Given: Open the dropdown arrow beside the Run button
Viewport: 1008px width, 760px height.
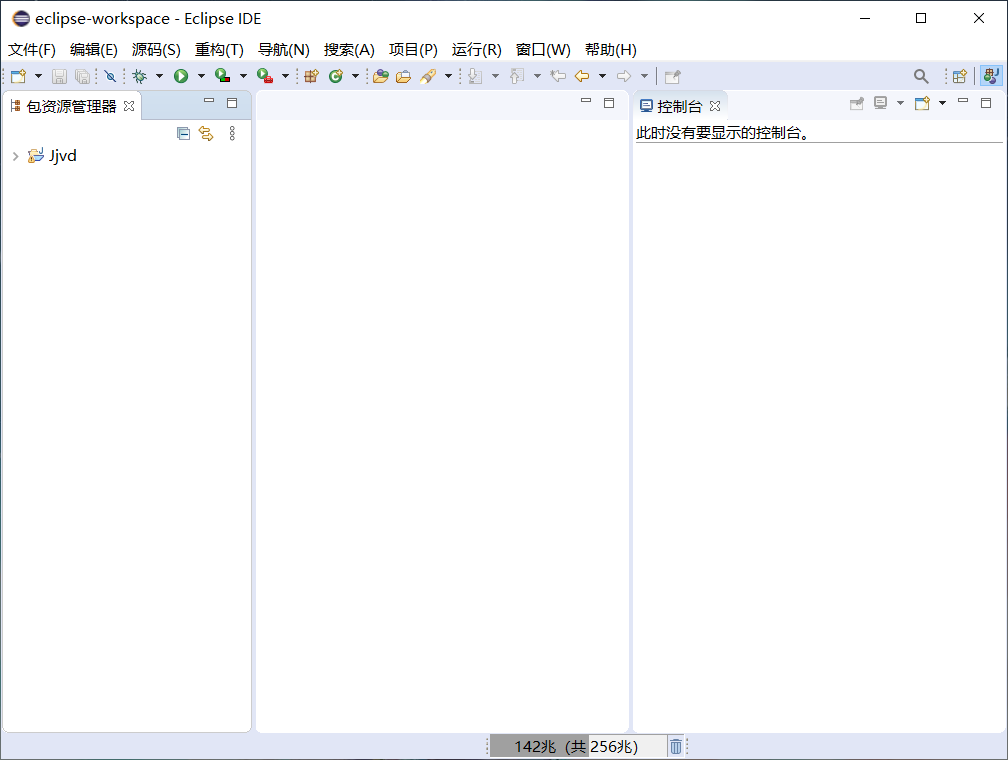Looking at the screenshot, I should tap(200, 76).
